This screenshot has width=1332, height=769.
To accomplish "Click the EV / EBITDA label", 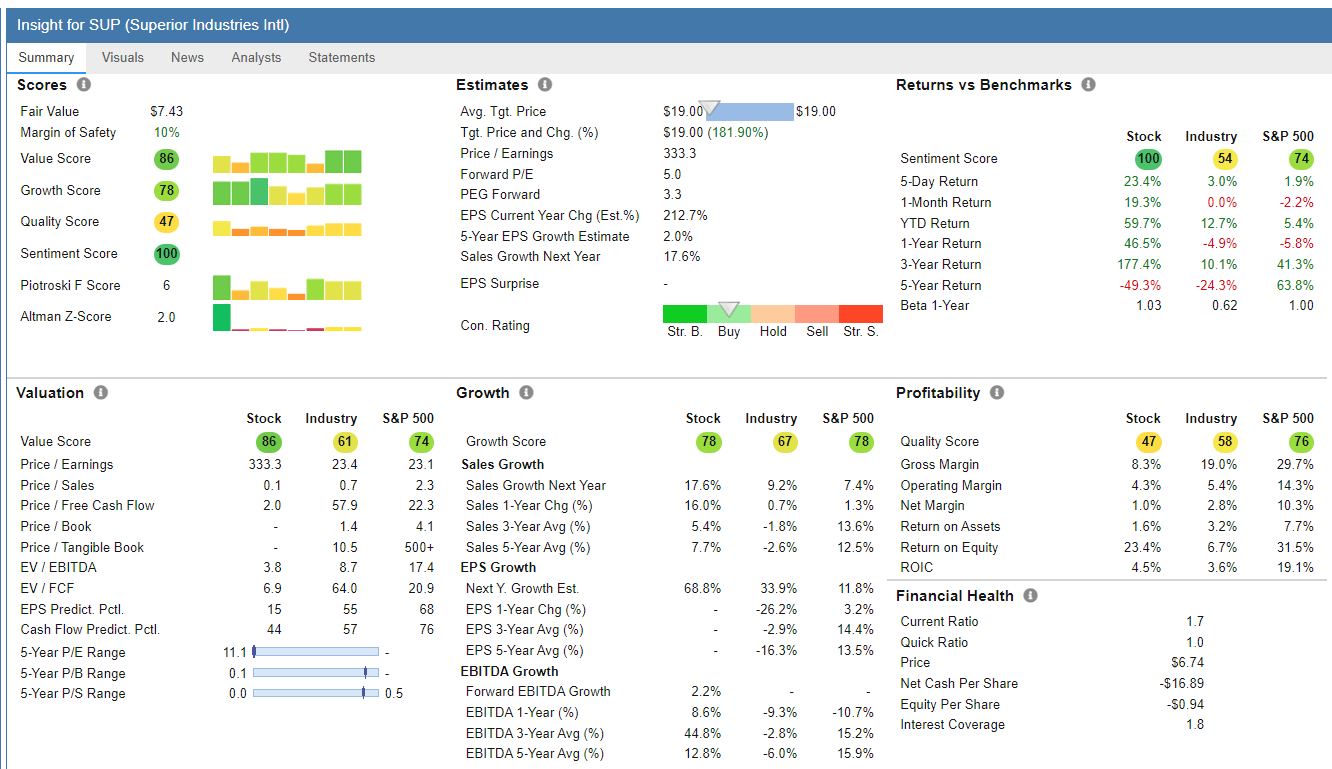I will [59, 568].
